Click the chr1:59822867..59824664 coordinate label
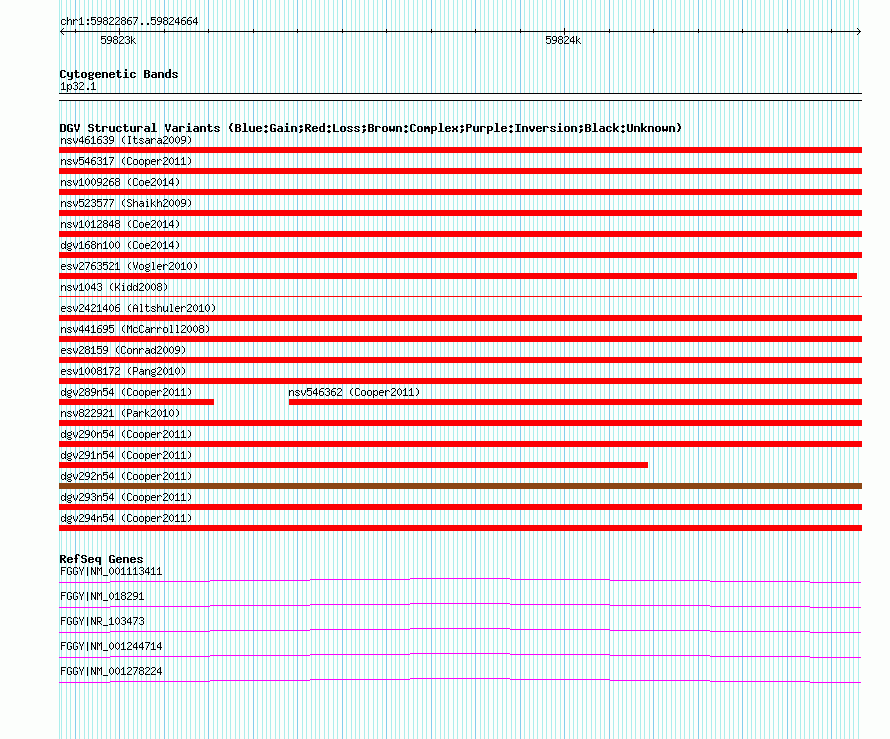Viewport: 890px width, 739px height. 129,22
